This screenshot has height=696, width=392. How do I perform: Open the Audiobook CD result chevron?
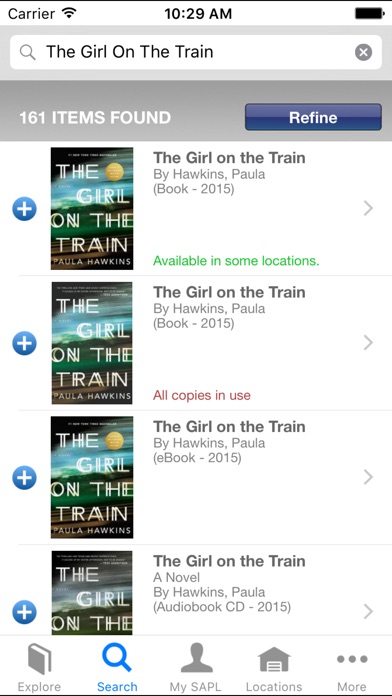click(x=368, y=612)
